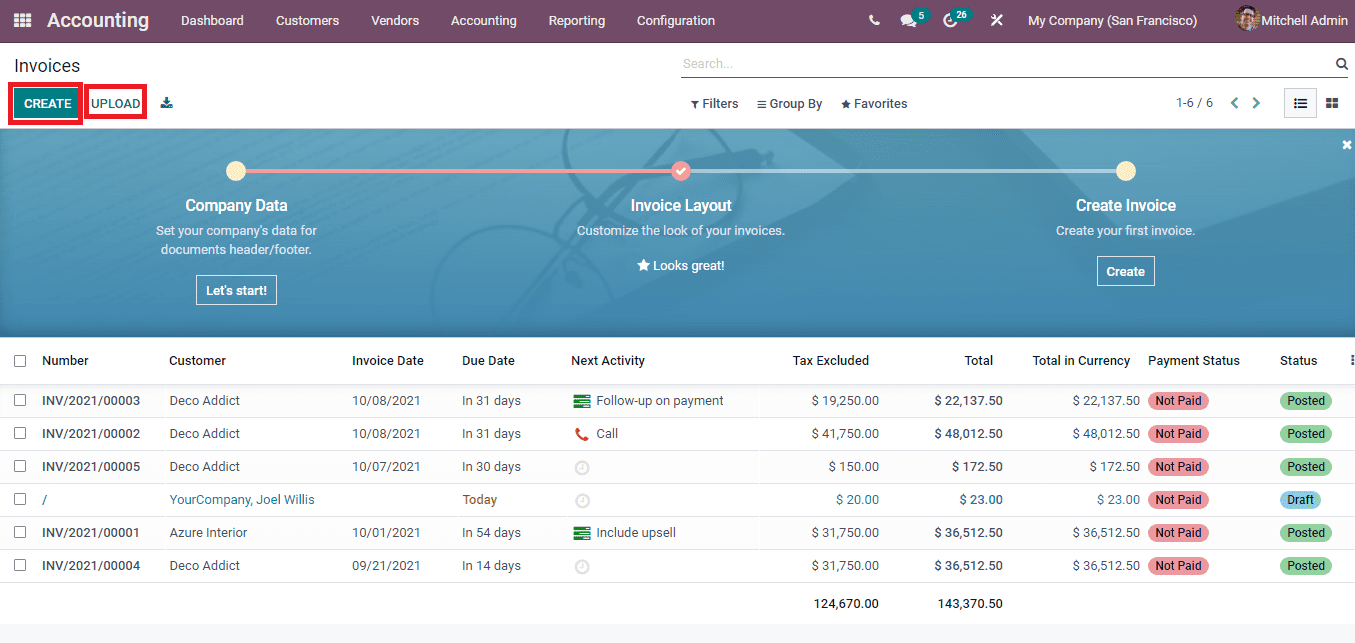Open the Follow-up on payment activity icon
The width and height of the screenshot is (1355, 643).
point(582,400)
